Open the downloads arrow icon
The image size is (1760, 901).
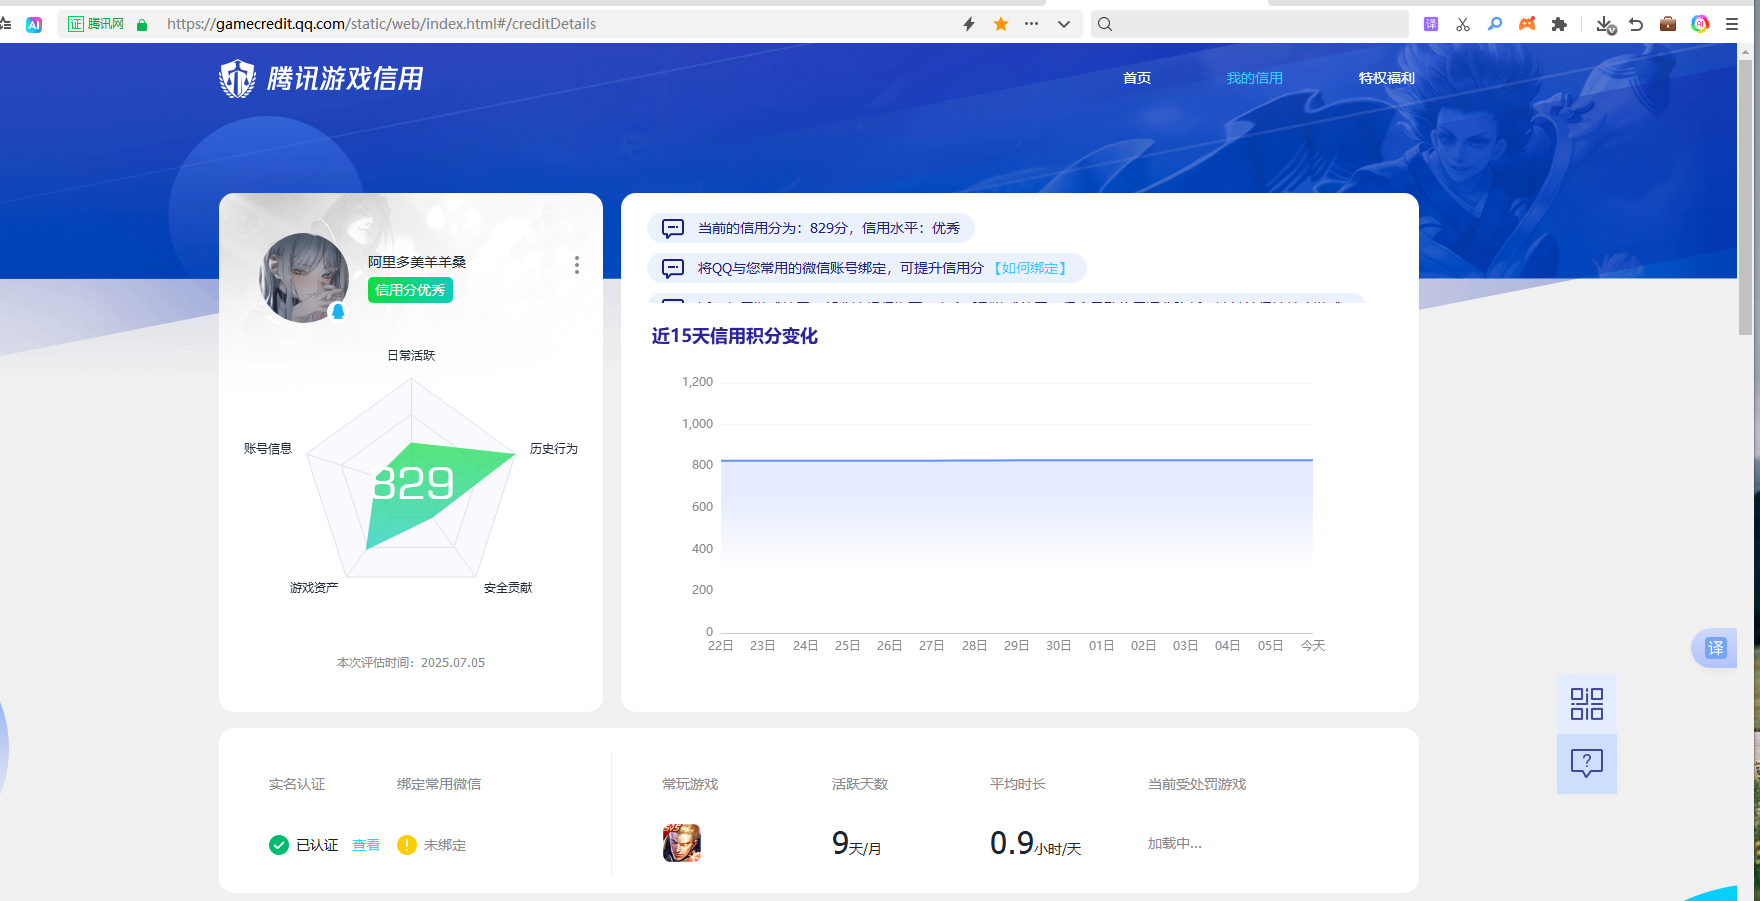[1605, 25]
